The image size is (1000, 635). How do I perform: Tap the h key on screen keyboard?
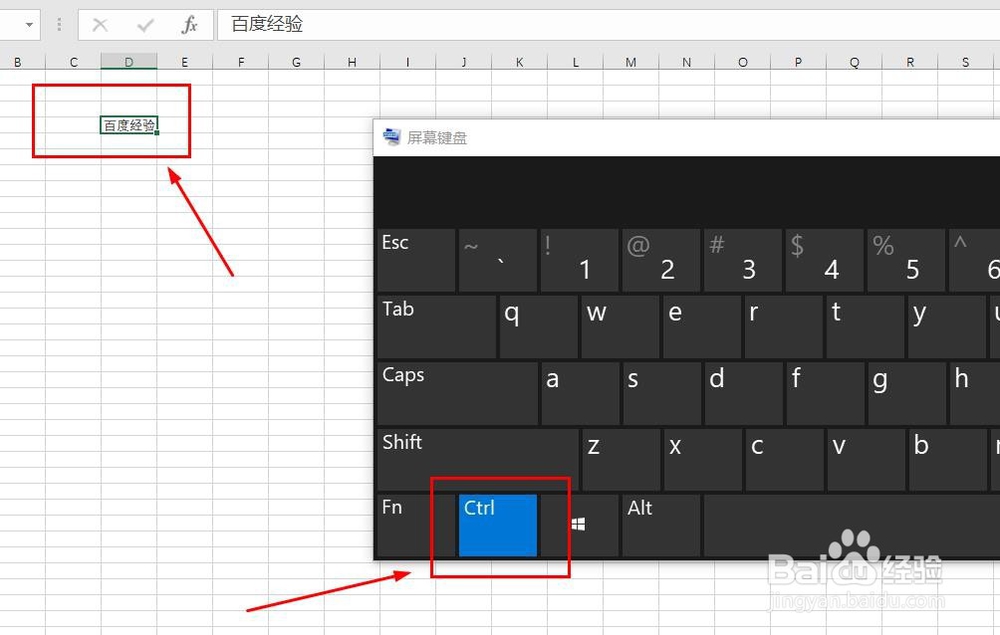click(975, 393)
